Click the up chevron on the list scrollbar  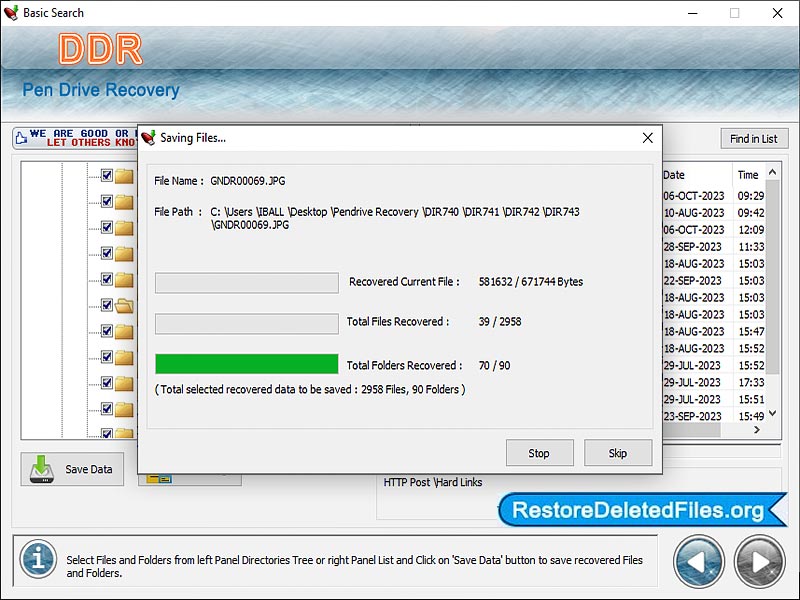pyautogui.click(x=771, y=174)
